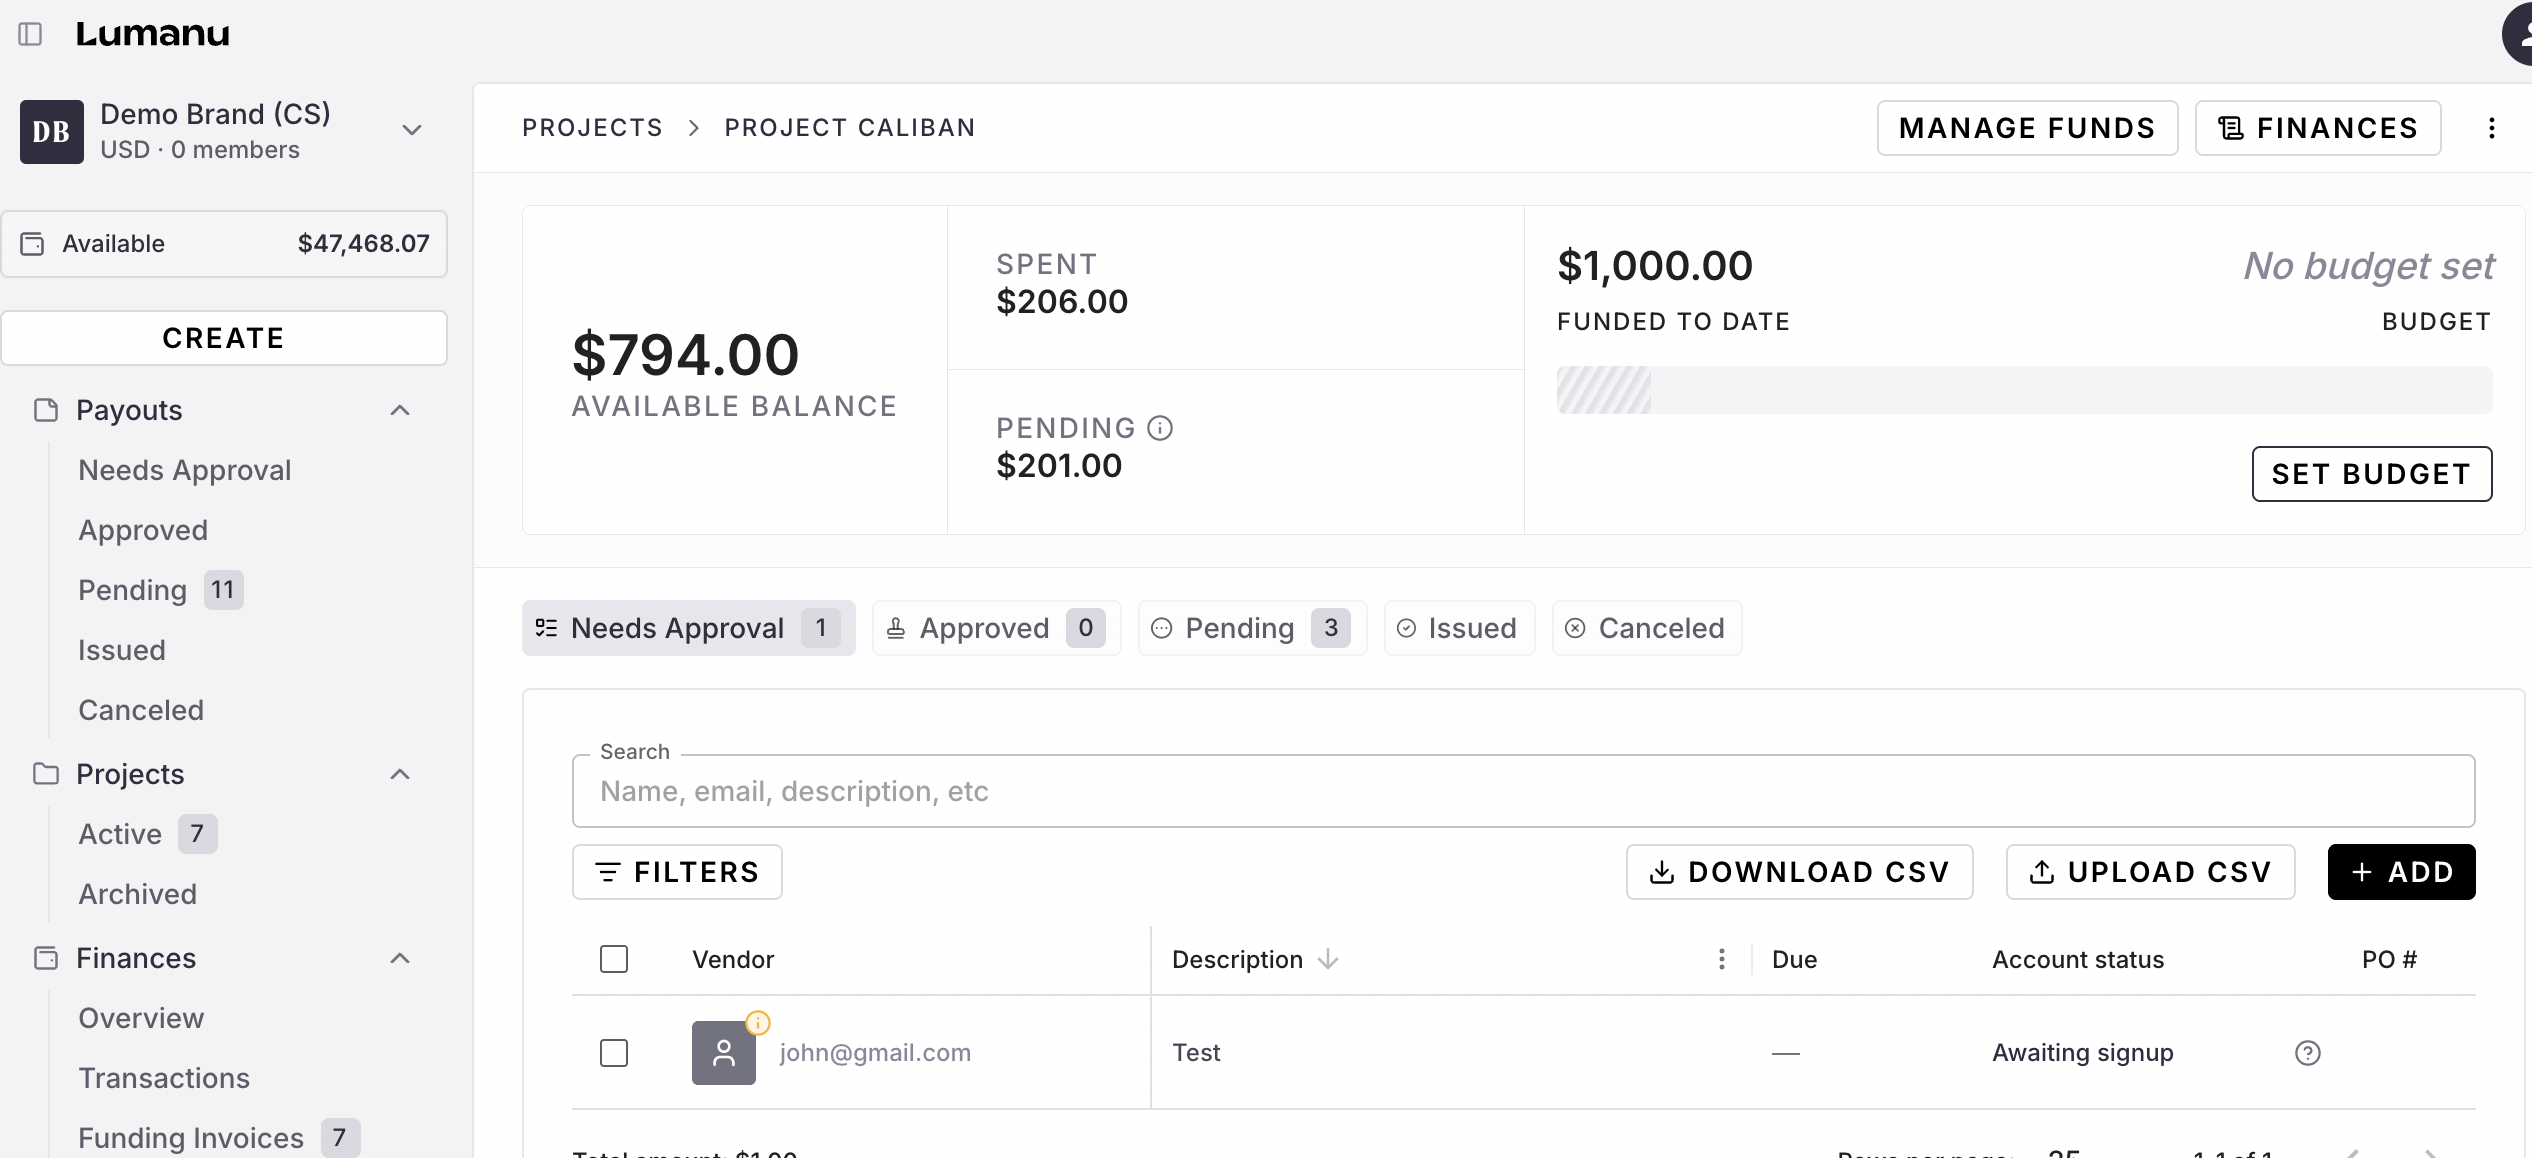
Task: Collapse the Projects sidebar section
Action: [400, 774]
